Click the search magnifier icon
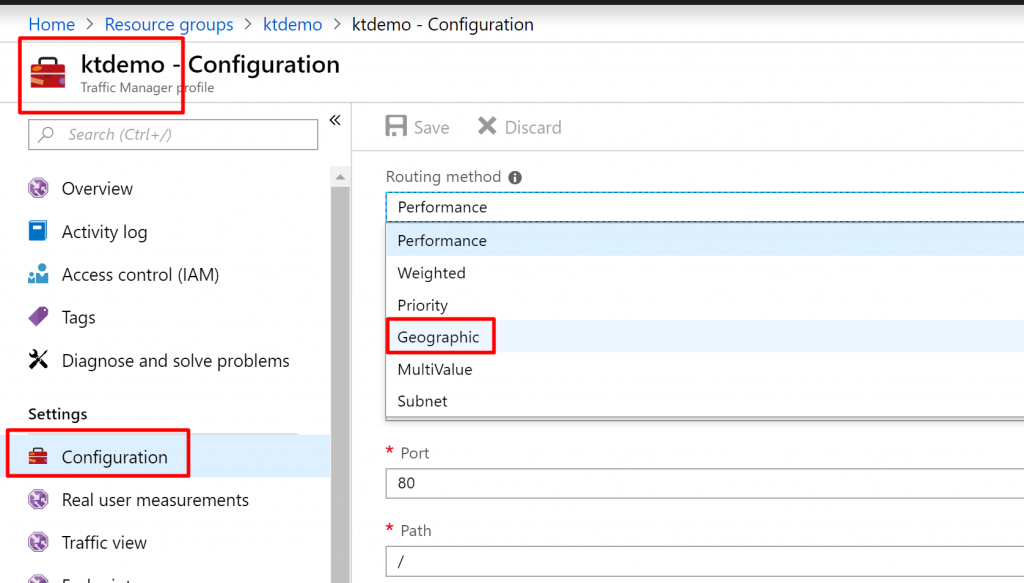This screenshot has height=583, width=1024. 46,134
